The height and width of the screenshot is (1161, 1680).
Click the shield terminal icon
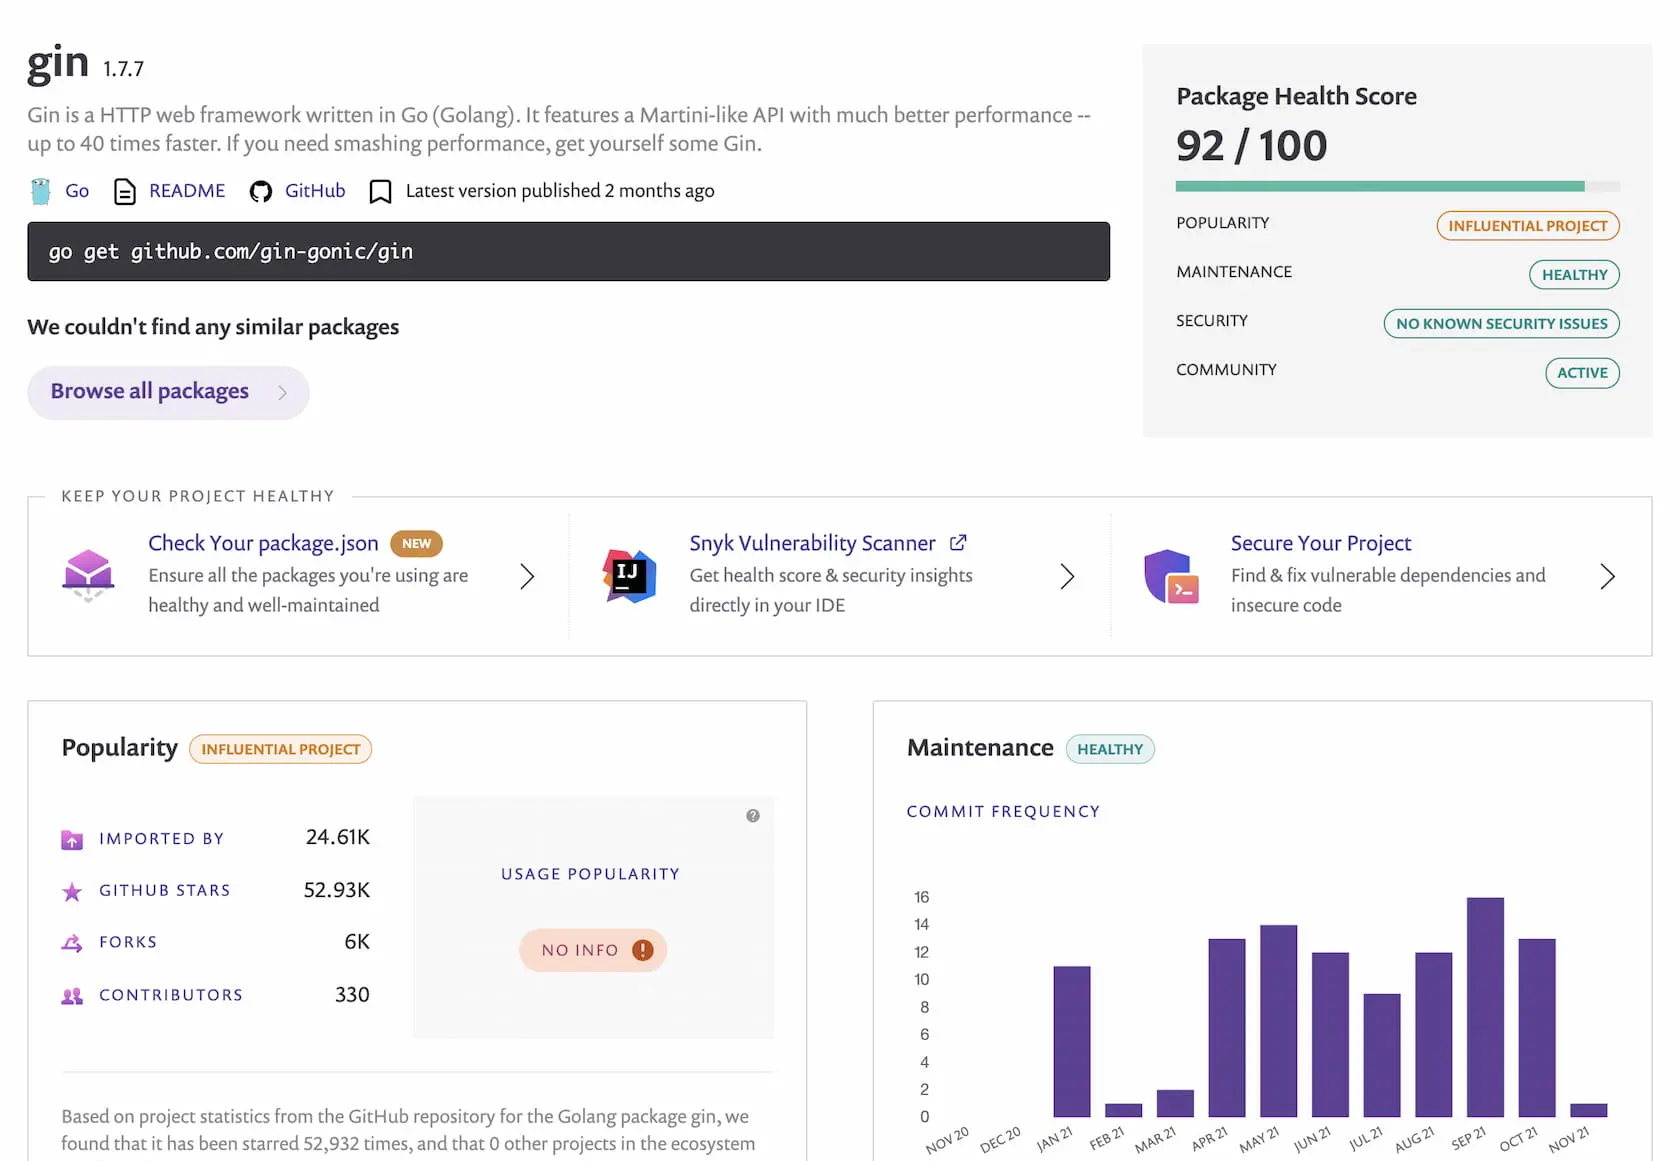click(1171, 576)
